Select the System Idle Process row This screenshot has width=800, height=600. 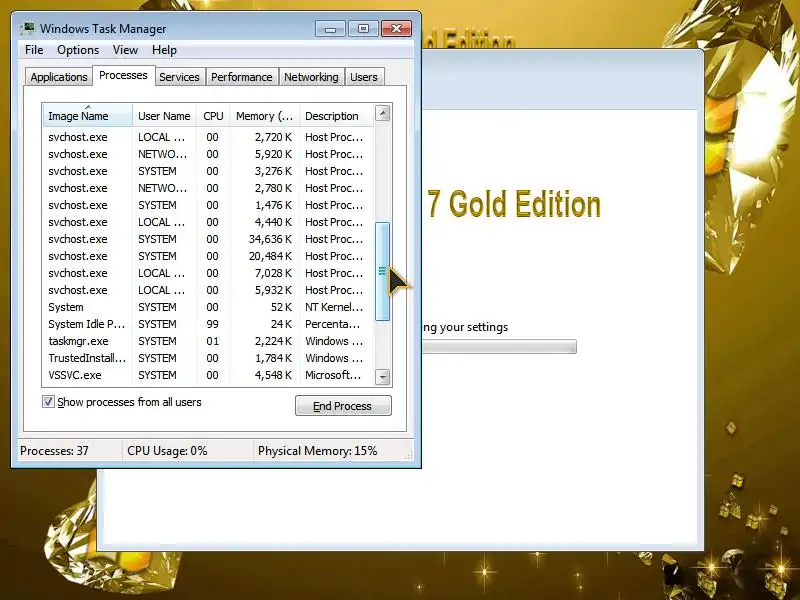click(x=209, y=324)
